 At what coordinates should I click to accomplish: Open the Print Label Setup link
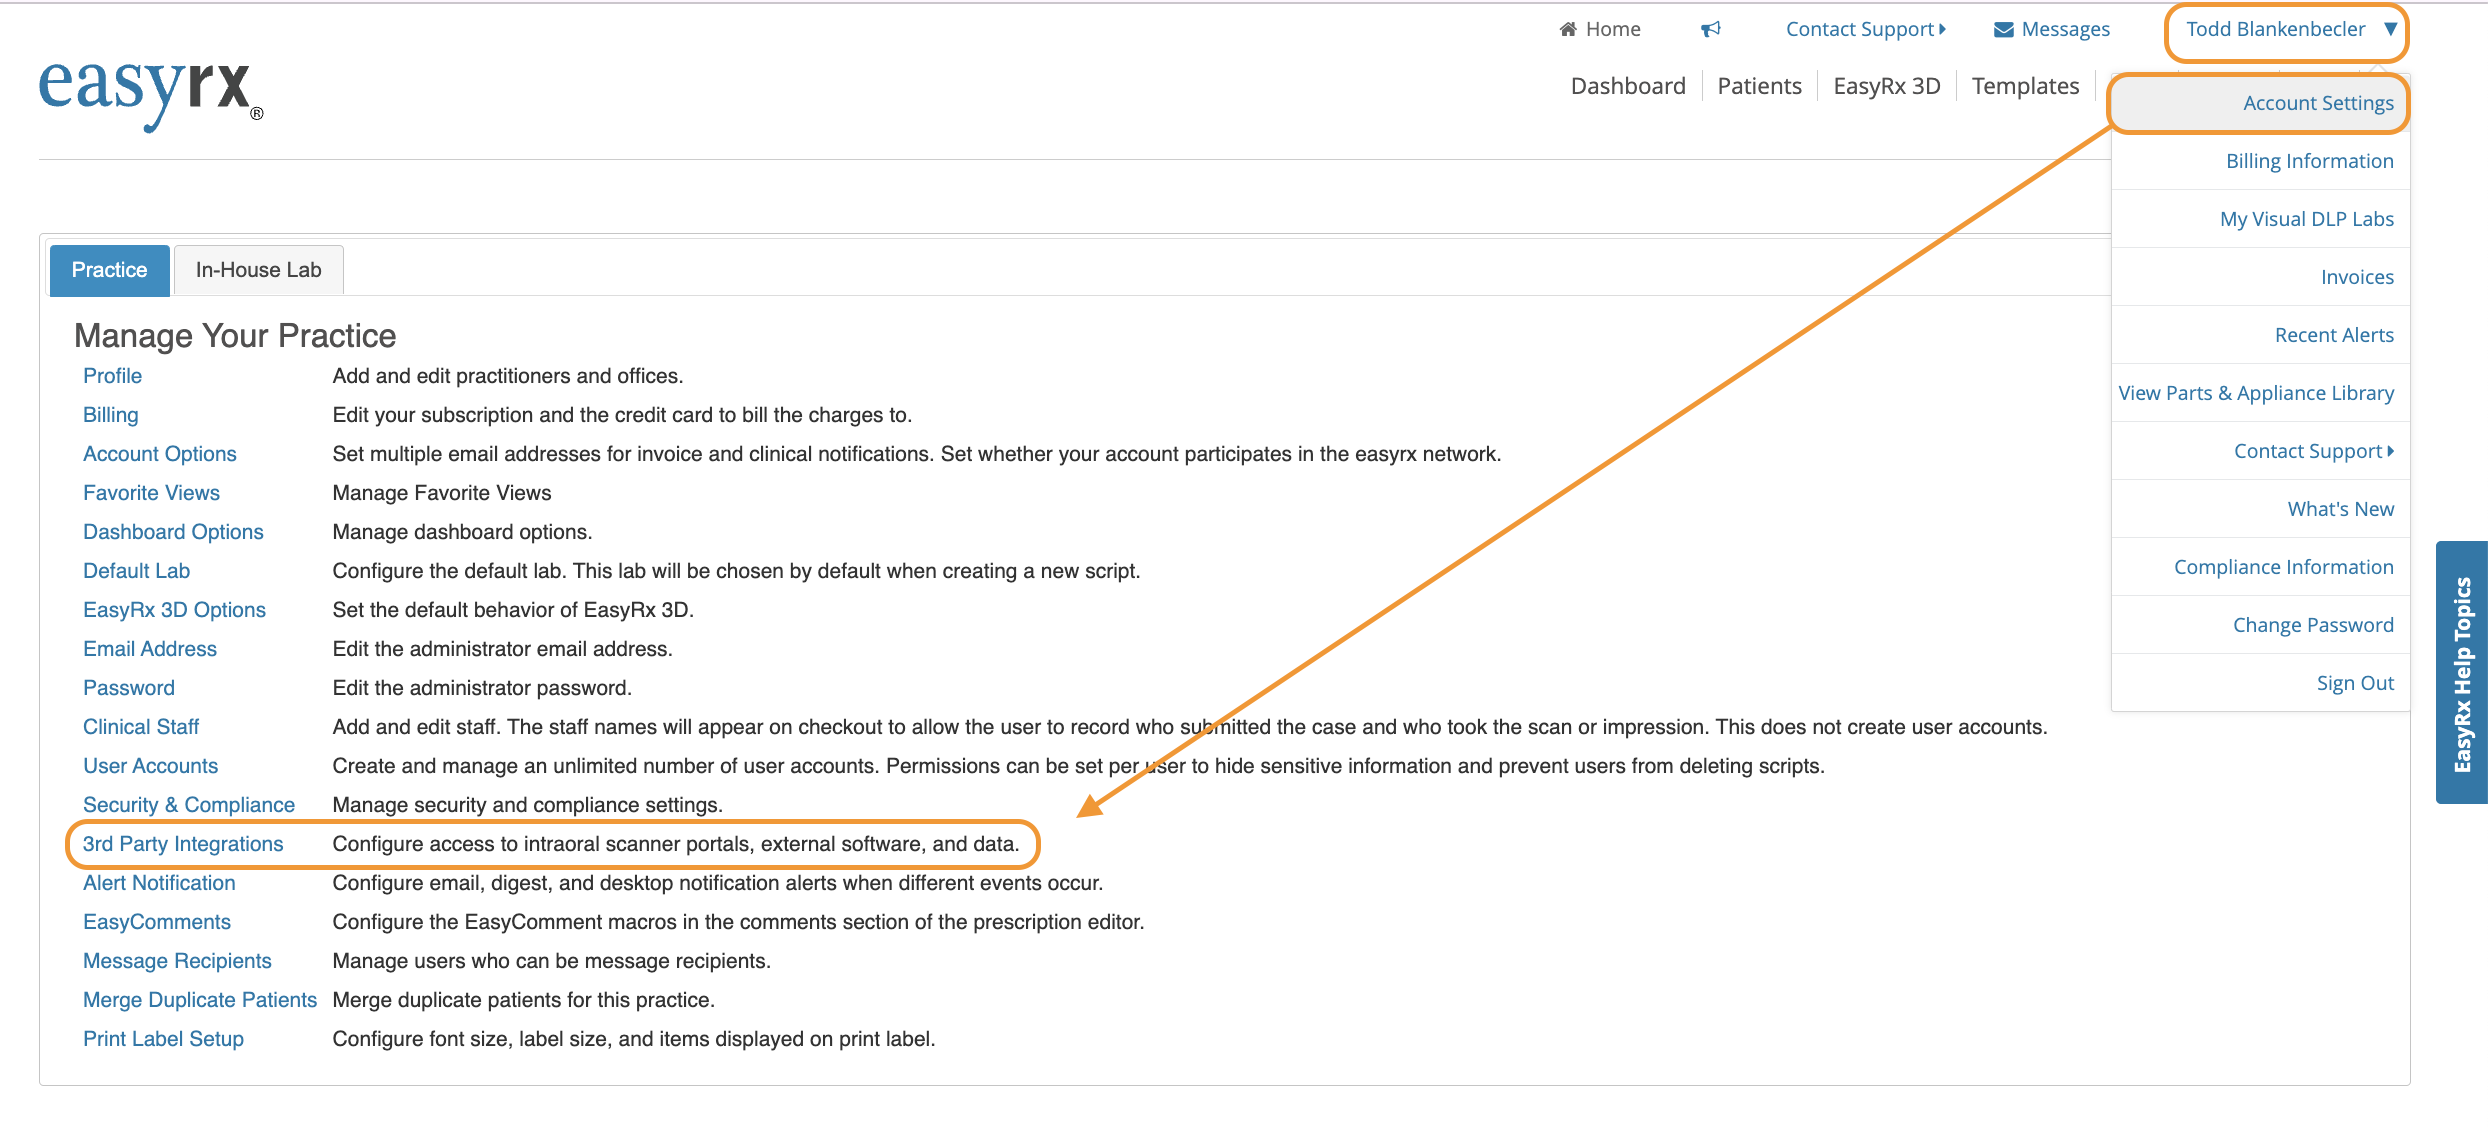pyautogui.click(x=163, y=1039)
